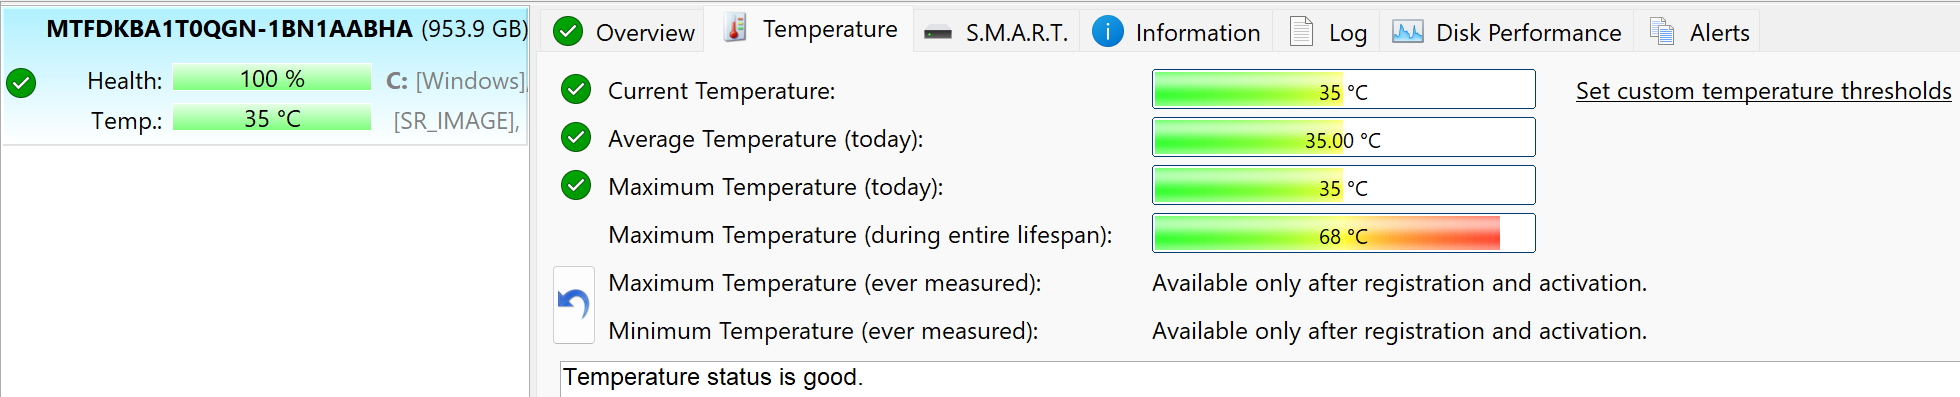Click green check beside Average Temperature
1960x397 pixels.
[576, 138]
